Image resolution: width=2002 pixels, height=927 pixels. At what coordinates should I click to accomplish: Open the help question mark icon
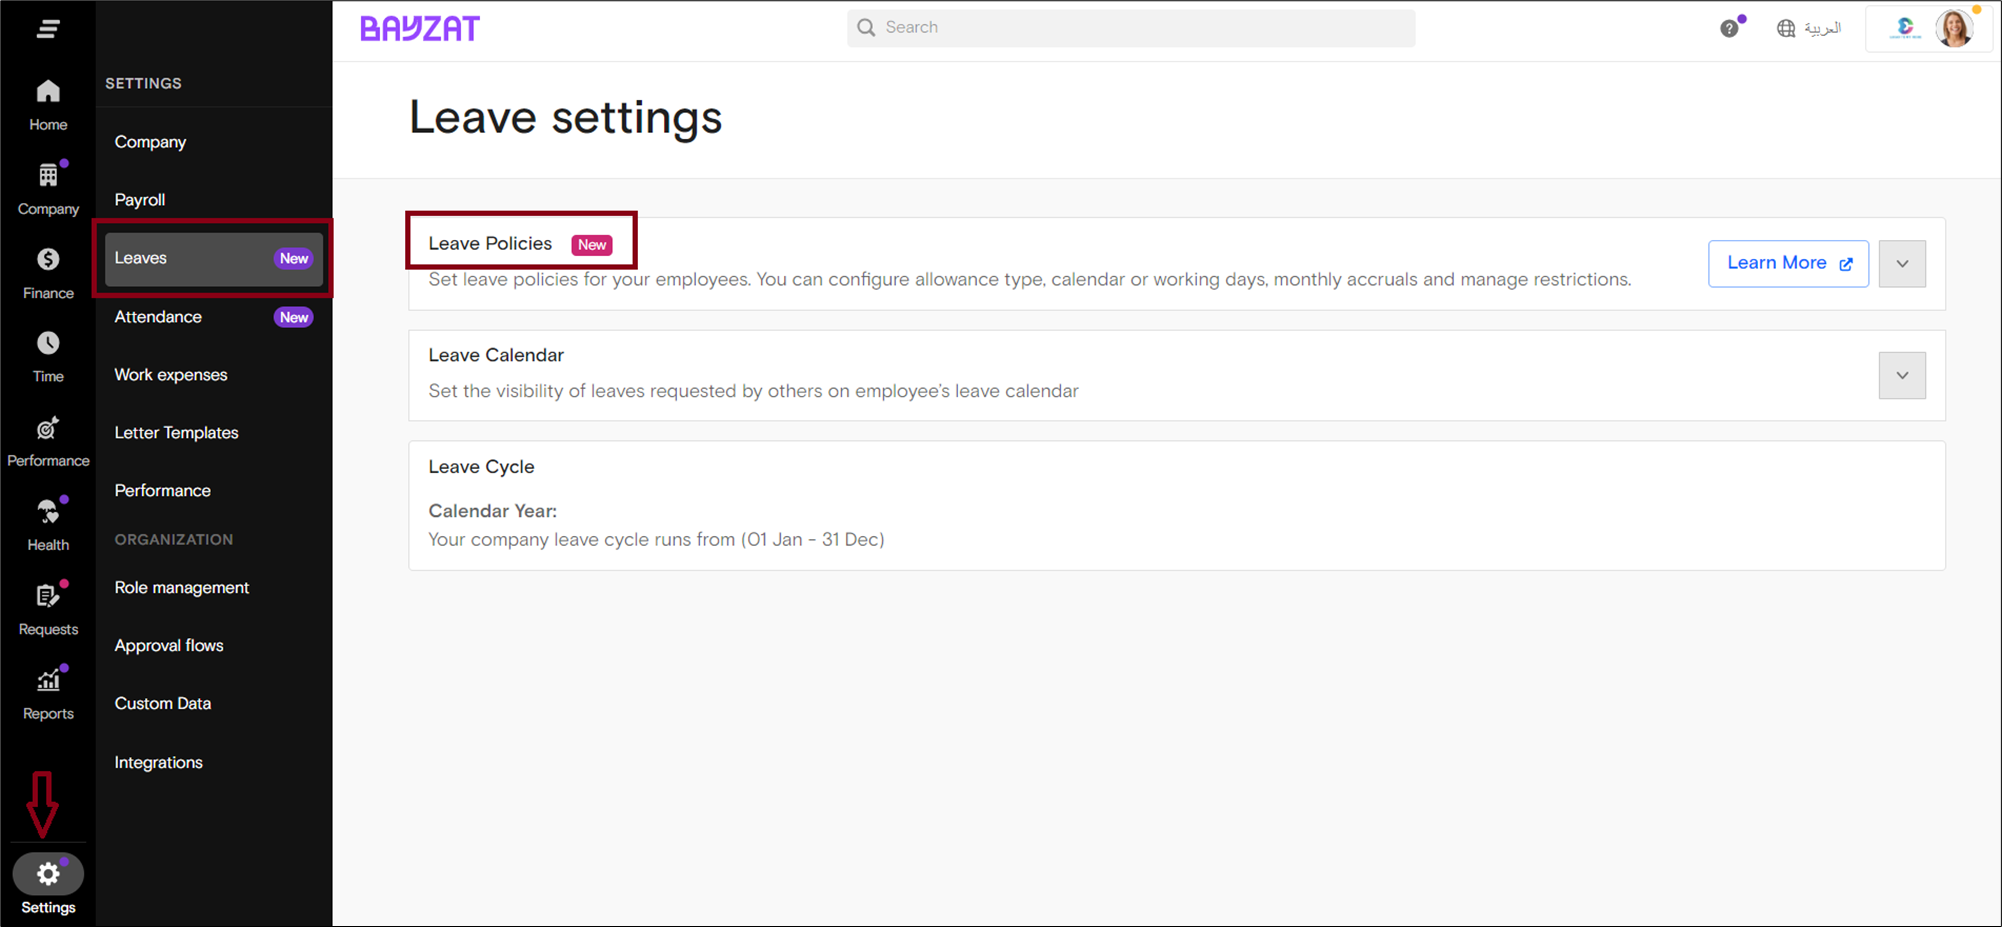coord(1729,28)
